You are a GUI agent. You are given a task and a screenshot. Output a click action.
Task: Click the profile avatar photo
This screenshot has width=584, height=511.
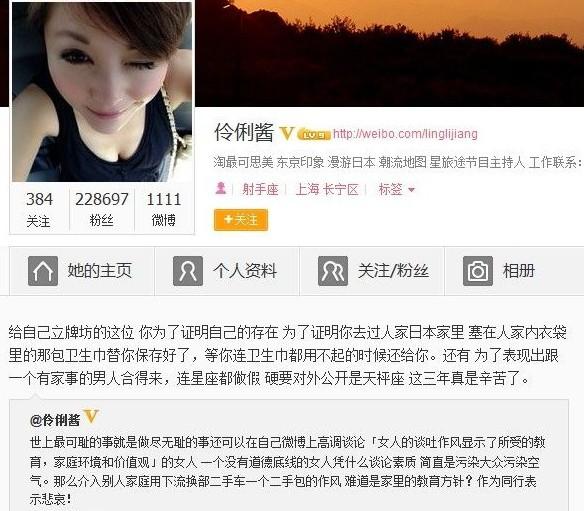pos(102,92)
